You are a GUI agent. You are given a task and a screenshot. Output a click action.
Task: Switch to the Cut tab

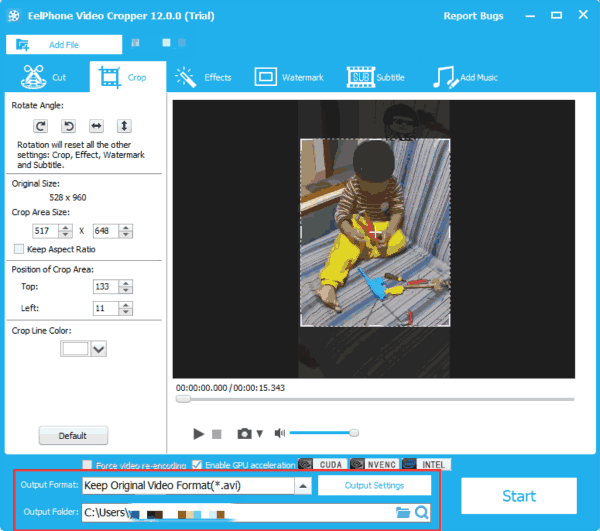click(x=44, y=77)
